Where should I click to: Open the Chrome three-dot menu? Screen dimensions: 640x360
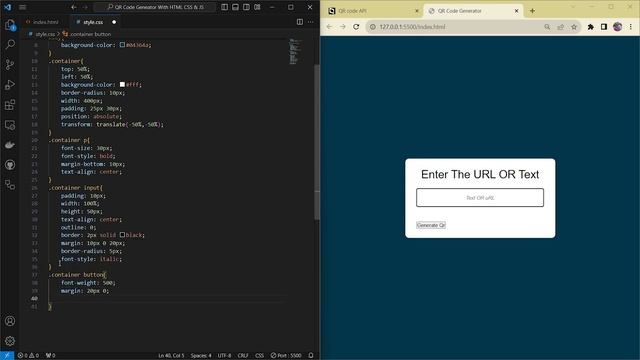[x=631, y=27]
